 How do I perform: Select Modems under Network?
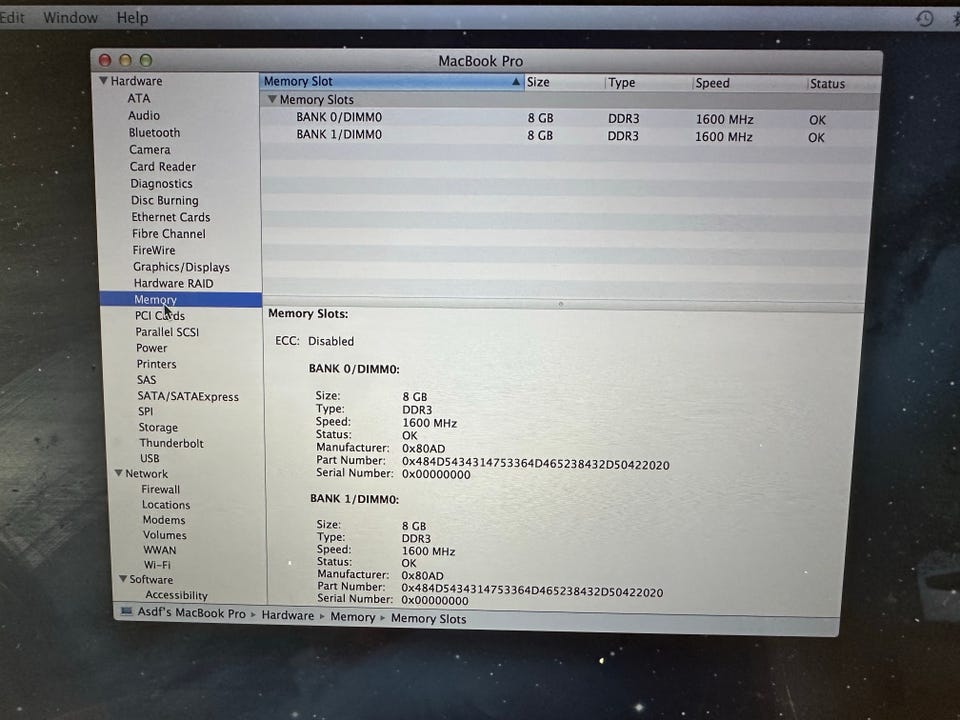tap(163, 520)
